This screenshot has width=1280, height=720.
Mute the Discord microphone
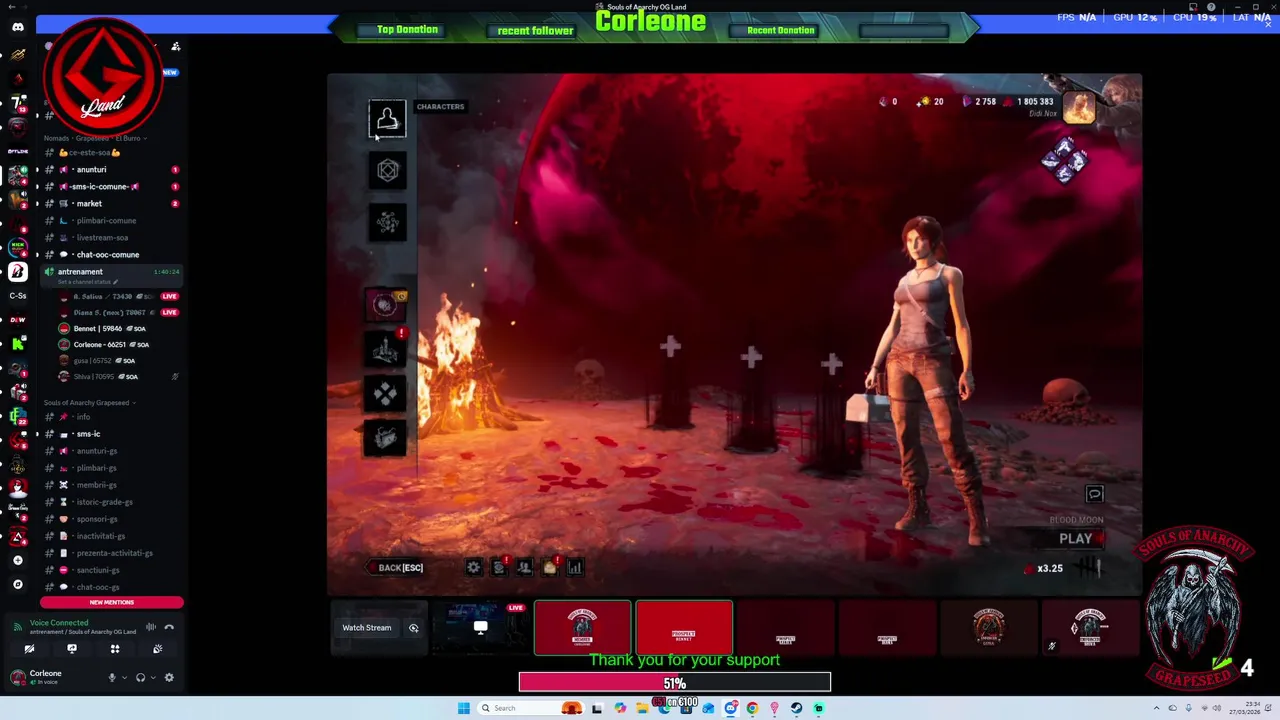tap(112, 677)
